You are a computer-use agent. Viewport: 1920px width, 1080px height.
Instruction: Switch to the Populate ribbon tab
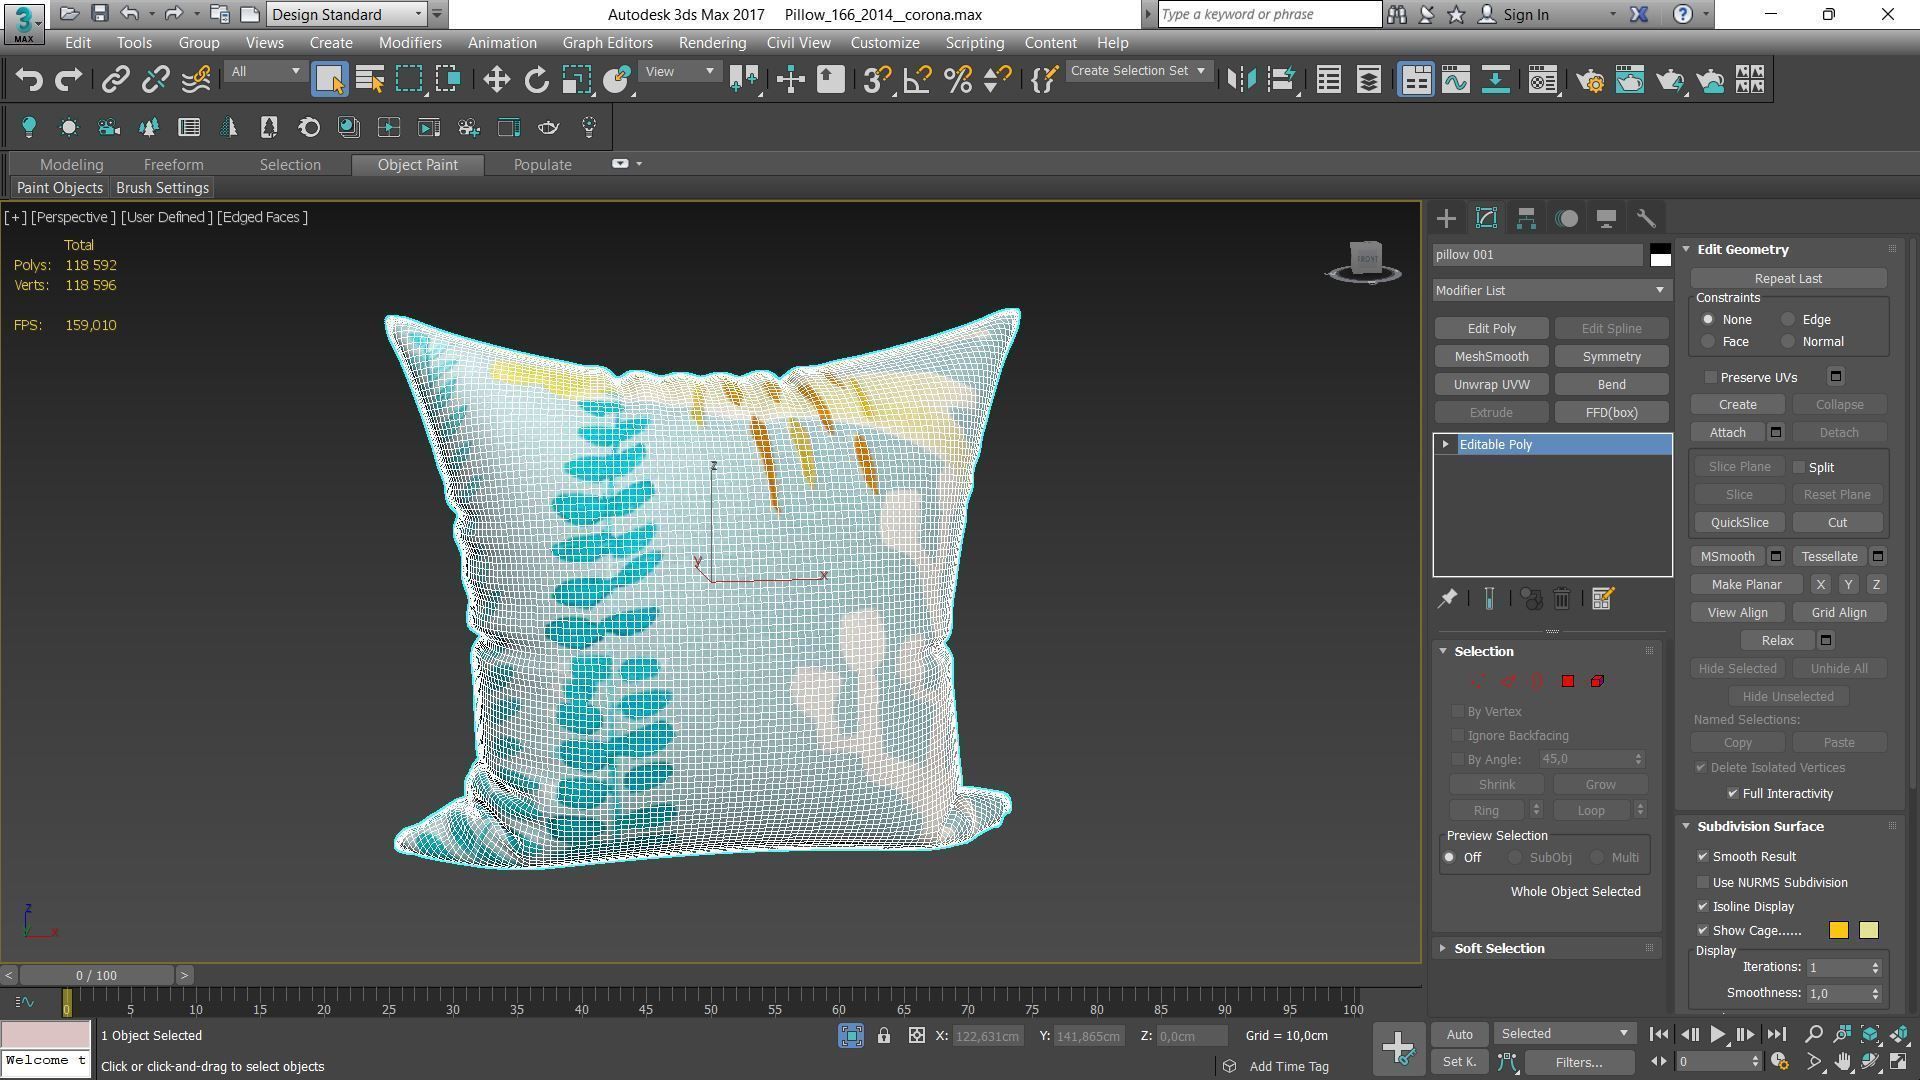point(542,165)
